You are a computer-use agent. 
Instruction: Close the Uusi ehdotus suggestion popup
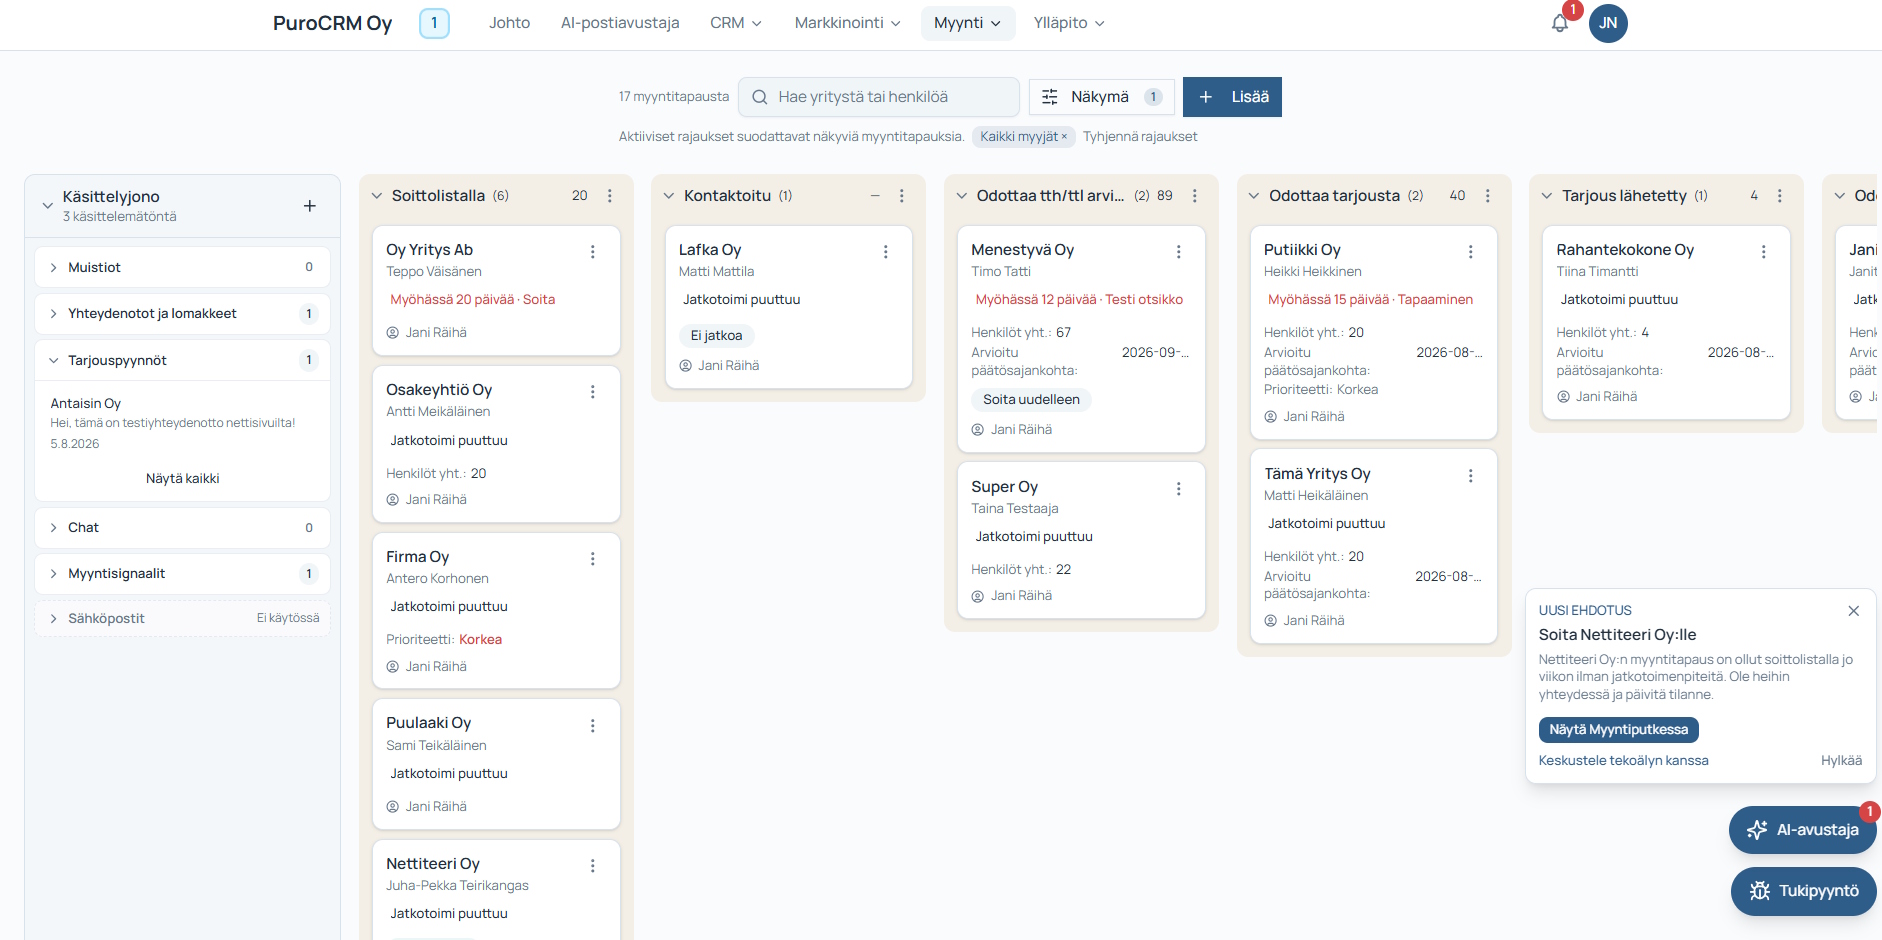coord(1854,611)
